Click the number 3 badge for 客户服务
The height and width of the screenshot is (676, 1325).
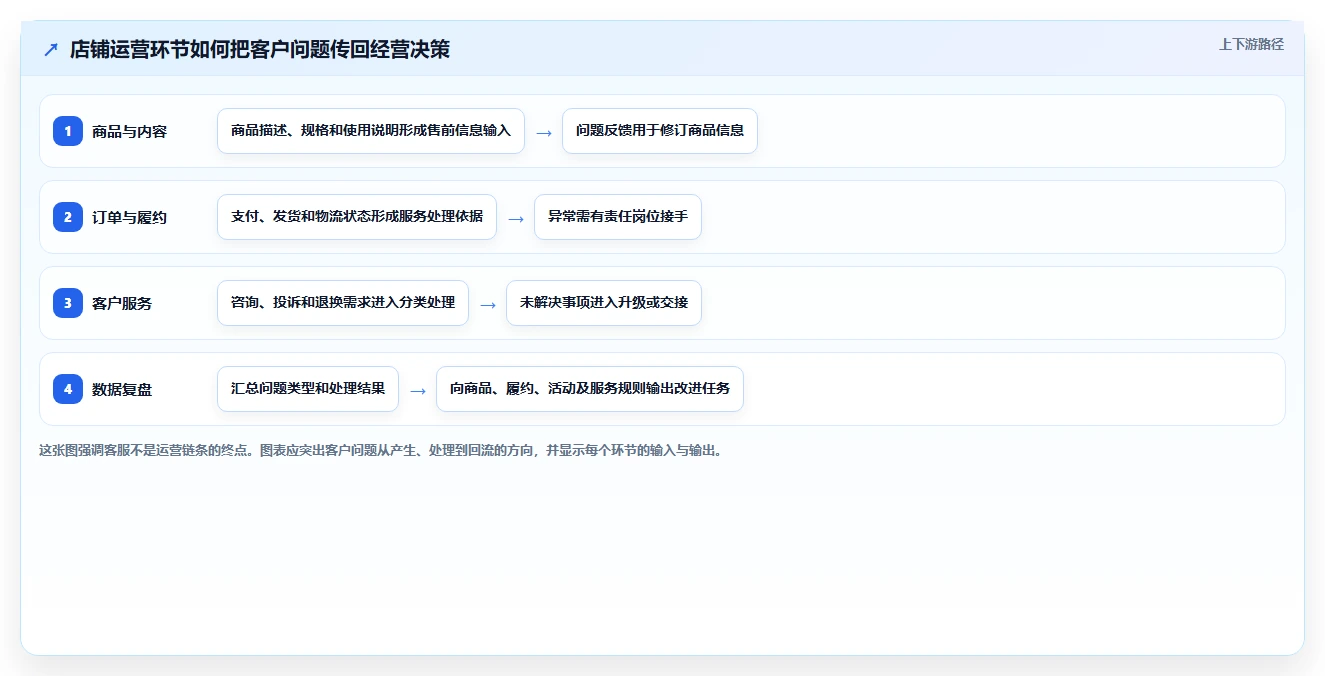pyautogui.click(x=68, y=303)
